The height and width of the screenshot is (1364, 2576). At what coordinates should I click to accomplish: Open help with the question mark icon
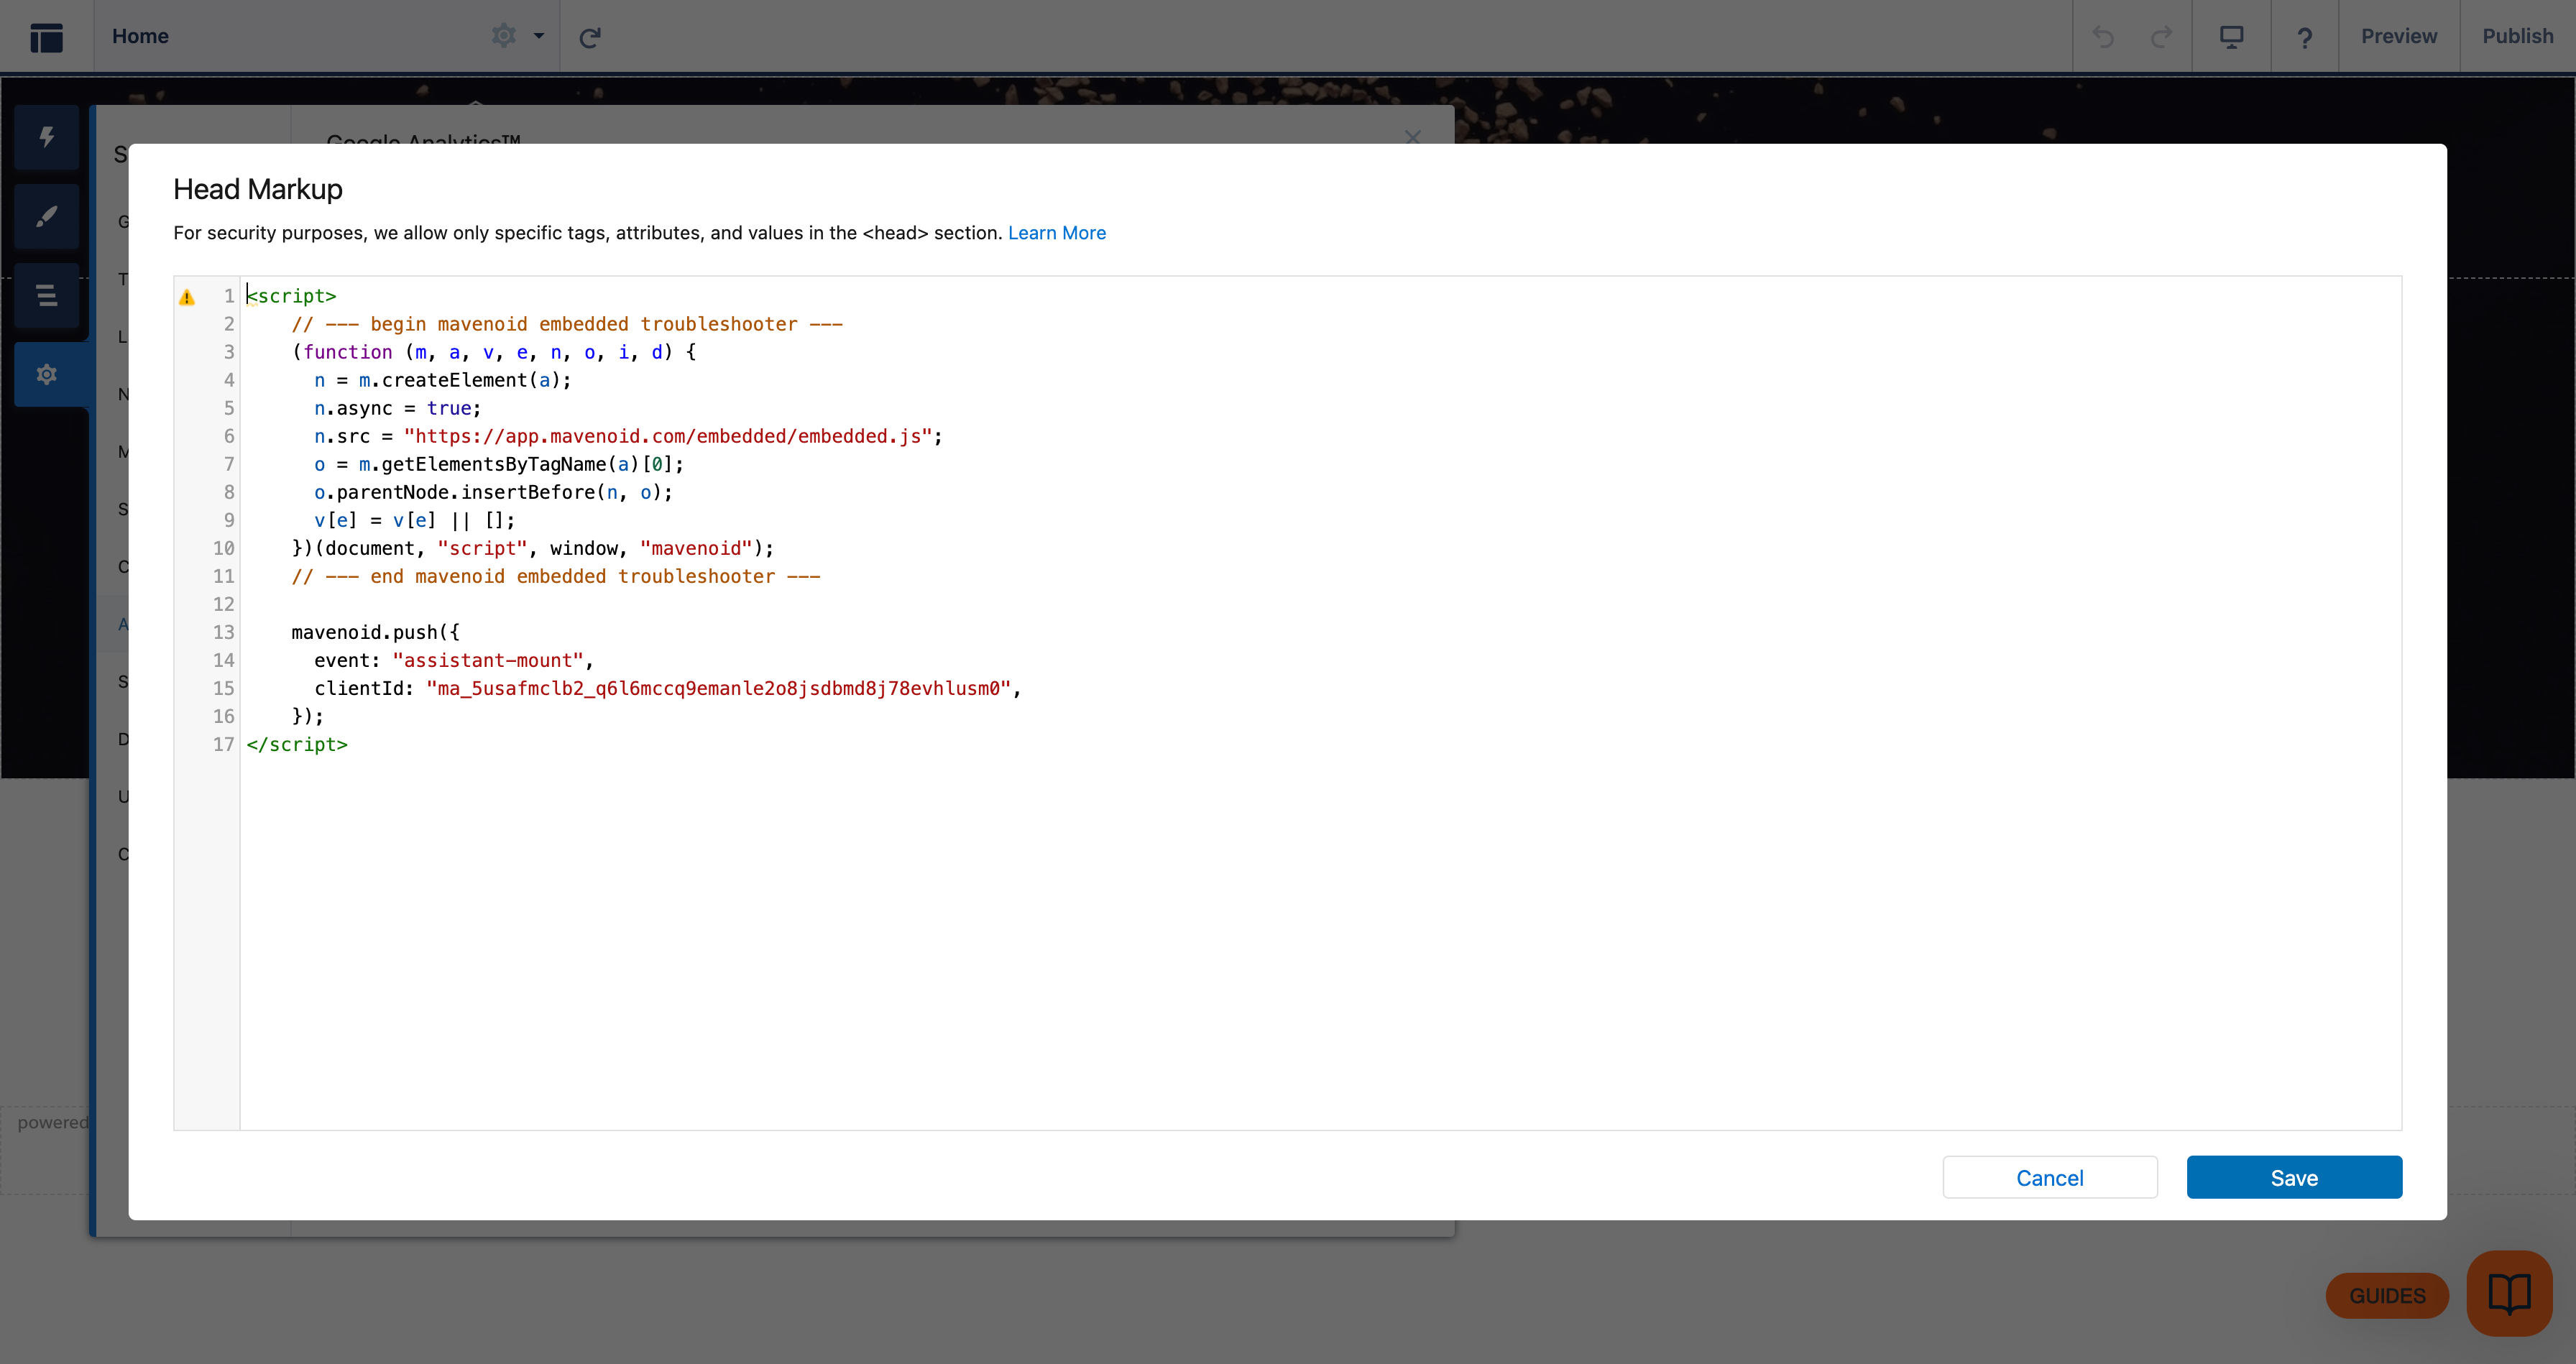pyautogui.click(x=2304, y=37)
